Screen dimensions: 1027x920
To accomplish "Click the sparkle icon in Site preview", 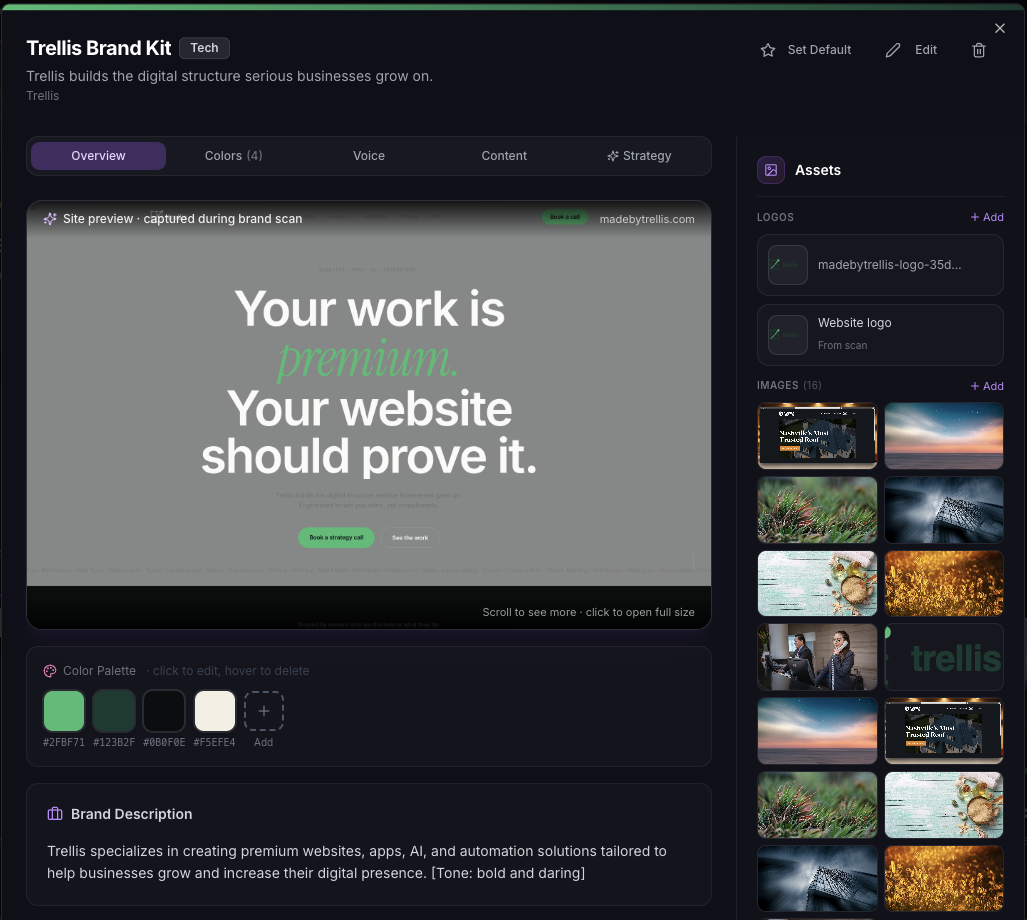I will click(x=50, y=219).
